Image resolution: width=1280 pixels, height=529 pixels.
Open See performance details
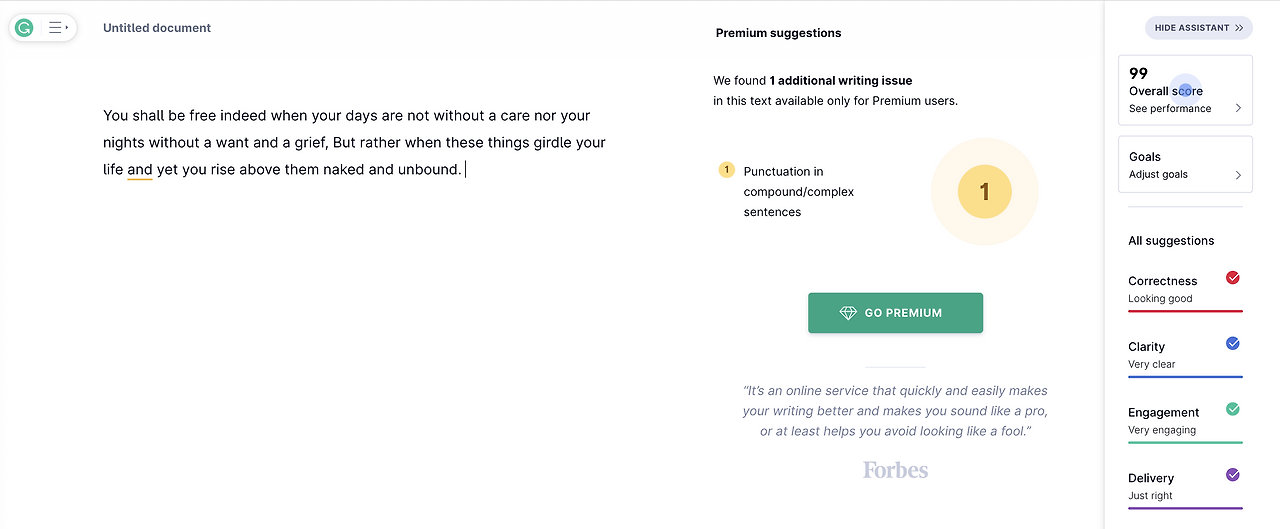tap(1169, 109)
